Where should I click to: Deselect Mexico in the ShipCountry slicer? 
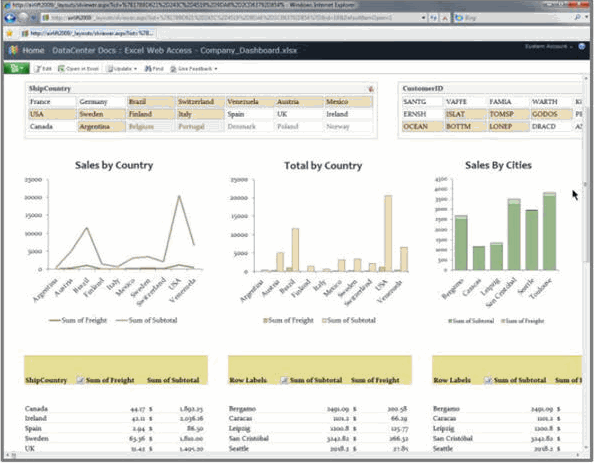coord(349,102)
